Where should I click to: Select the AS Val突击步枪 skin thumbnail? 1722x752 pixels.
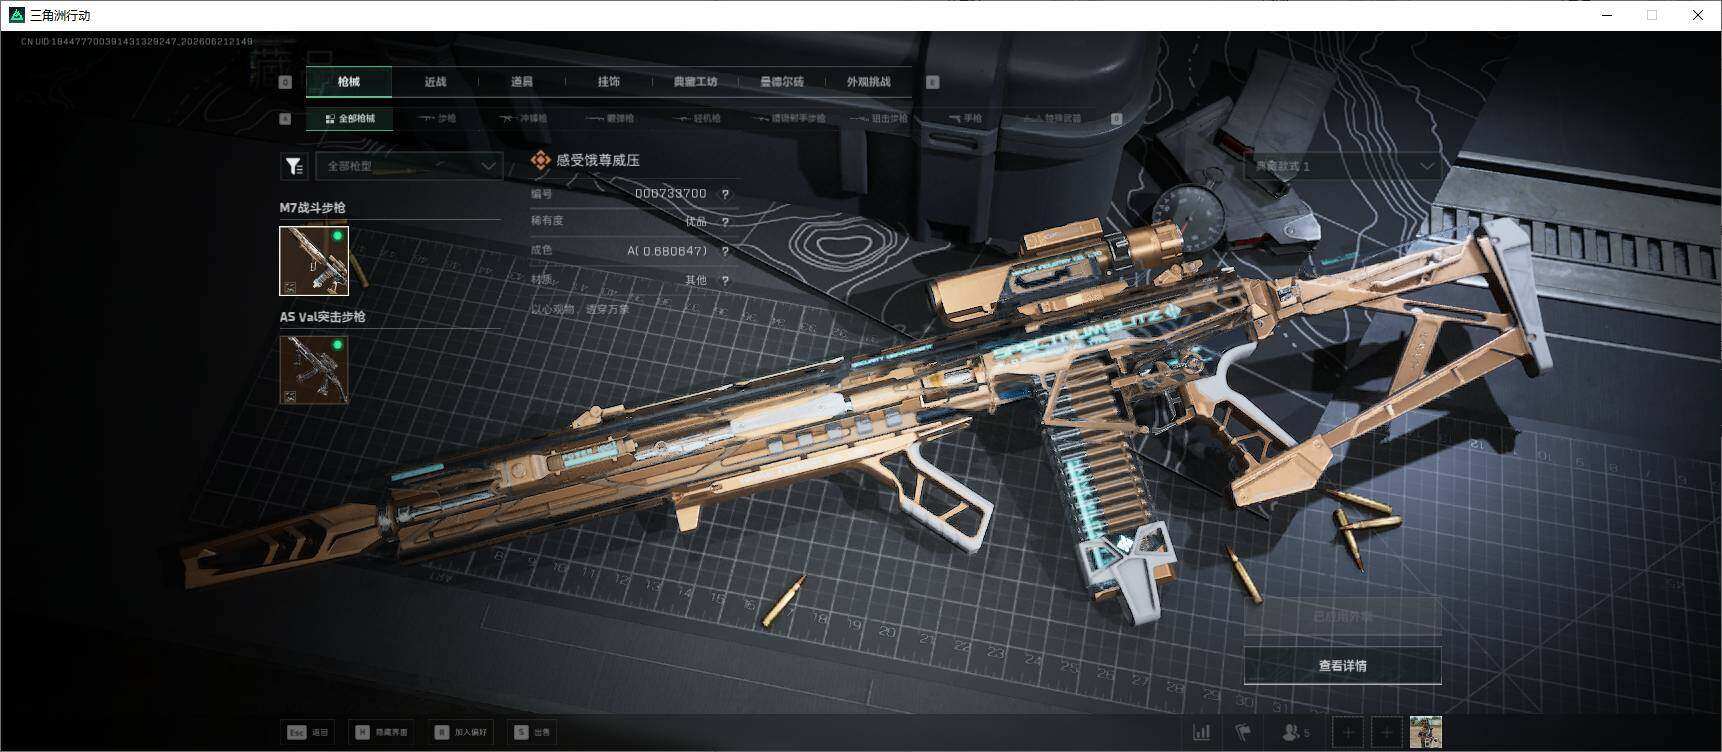314,370
